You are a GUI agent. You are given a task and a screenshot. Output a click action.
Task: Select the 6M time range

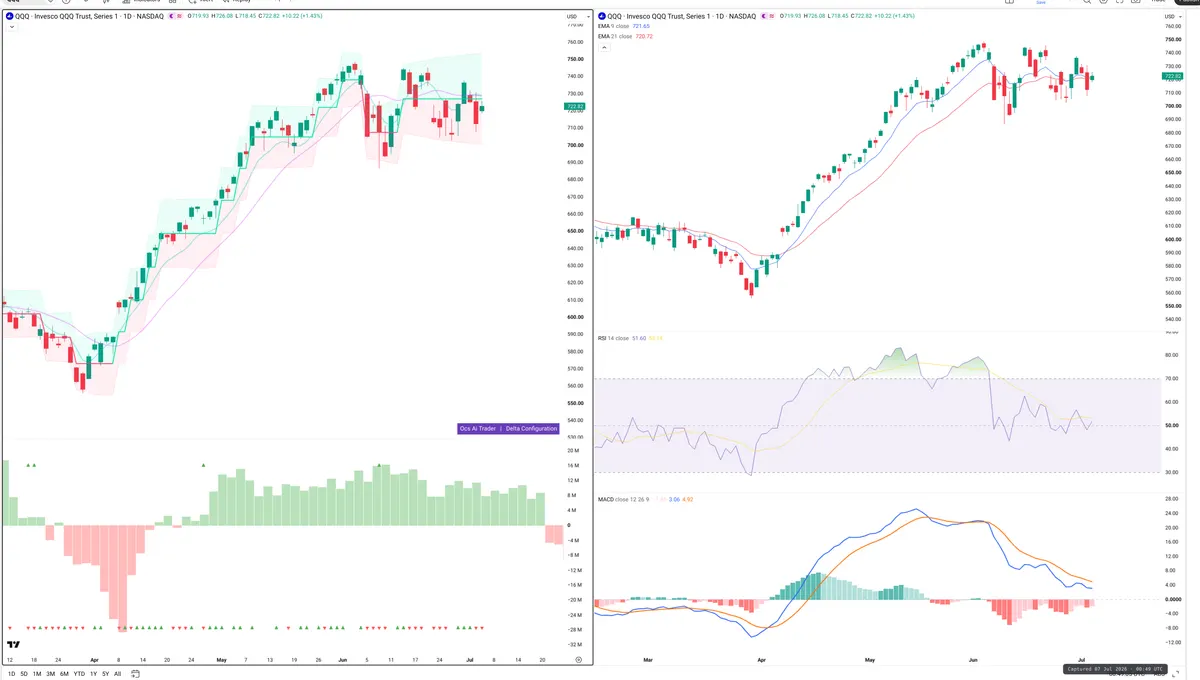[65, 674]
